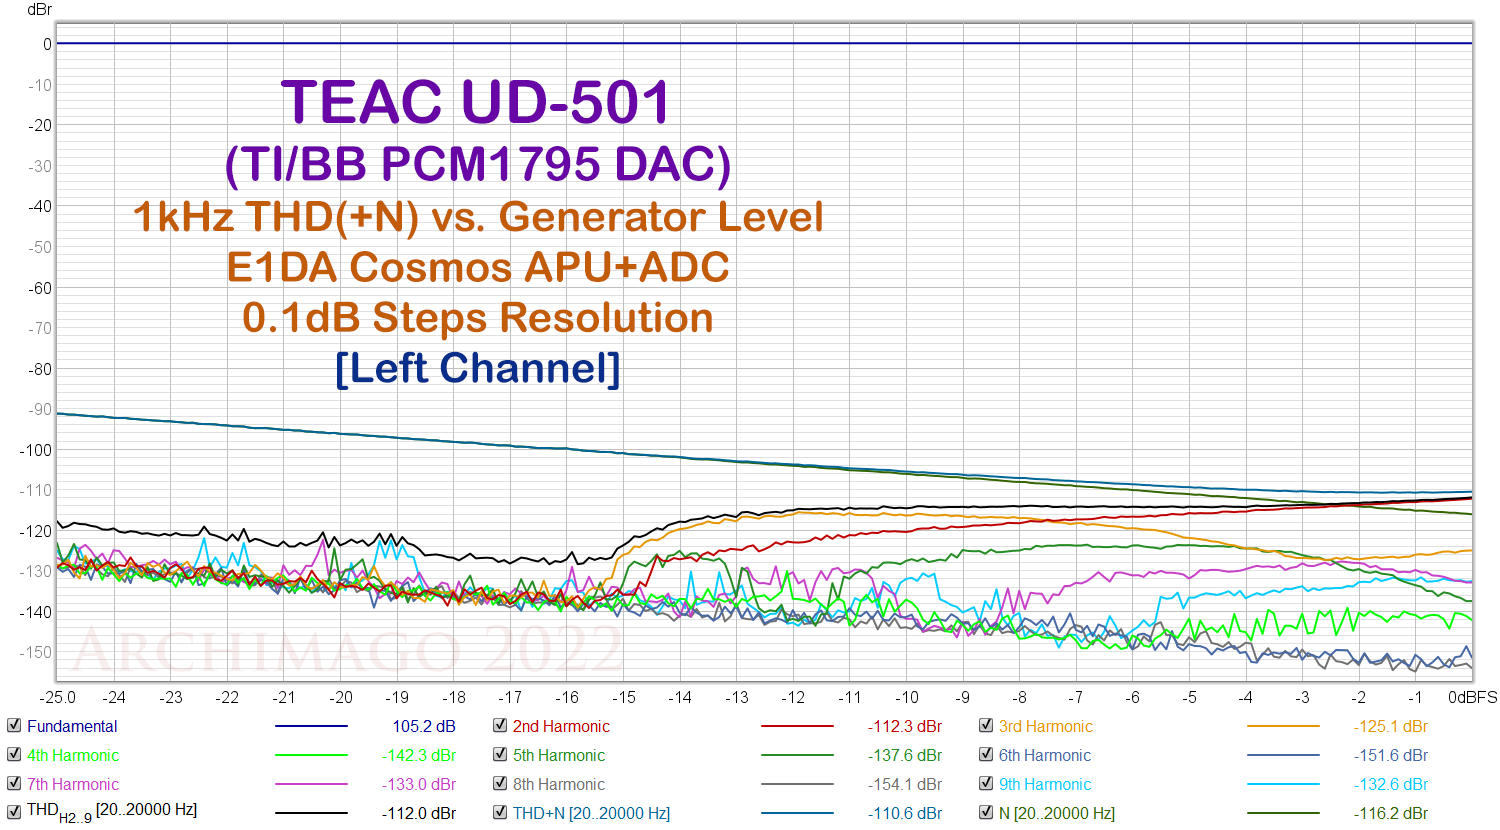
Task: Click the 6th Harmonic slate blue line swatch
Action: coord(1283,756)
